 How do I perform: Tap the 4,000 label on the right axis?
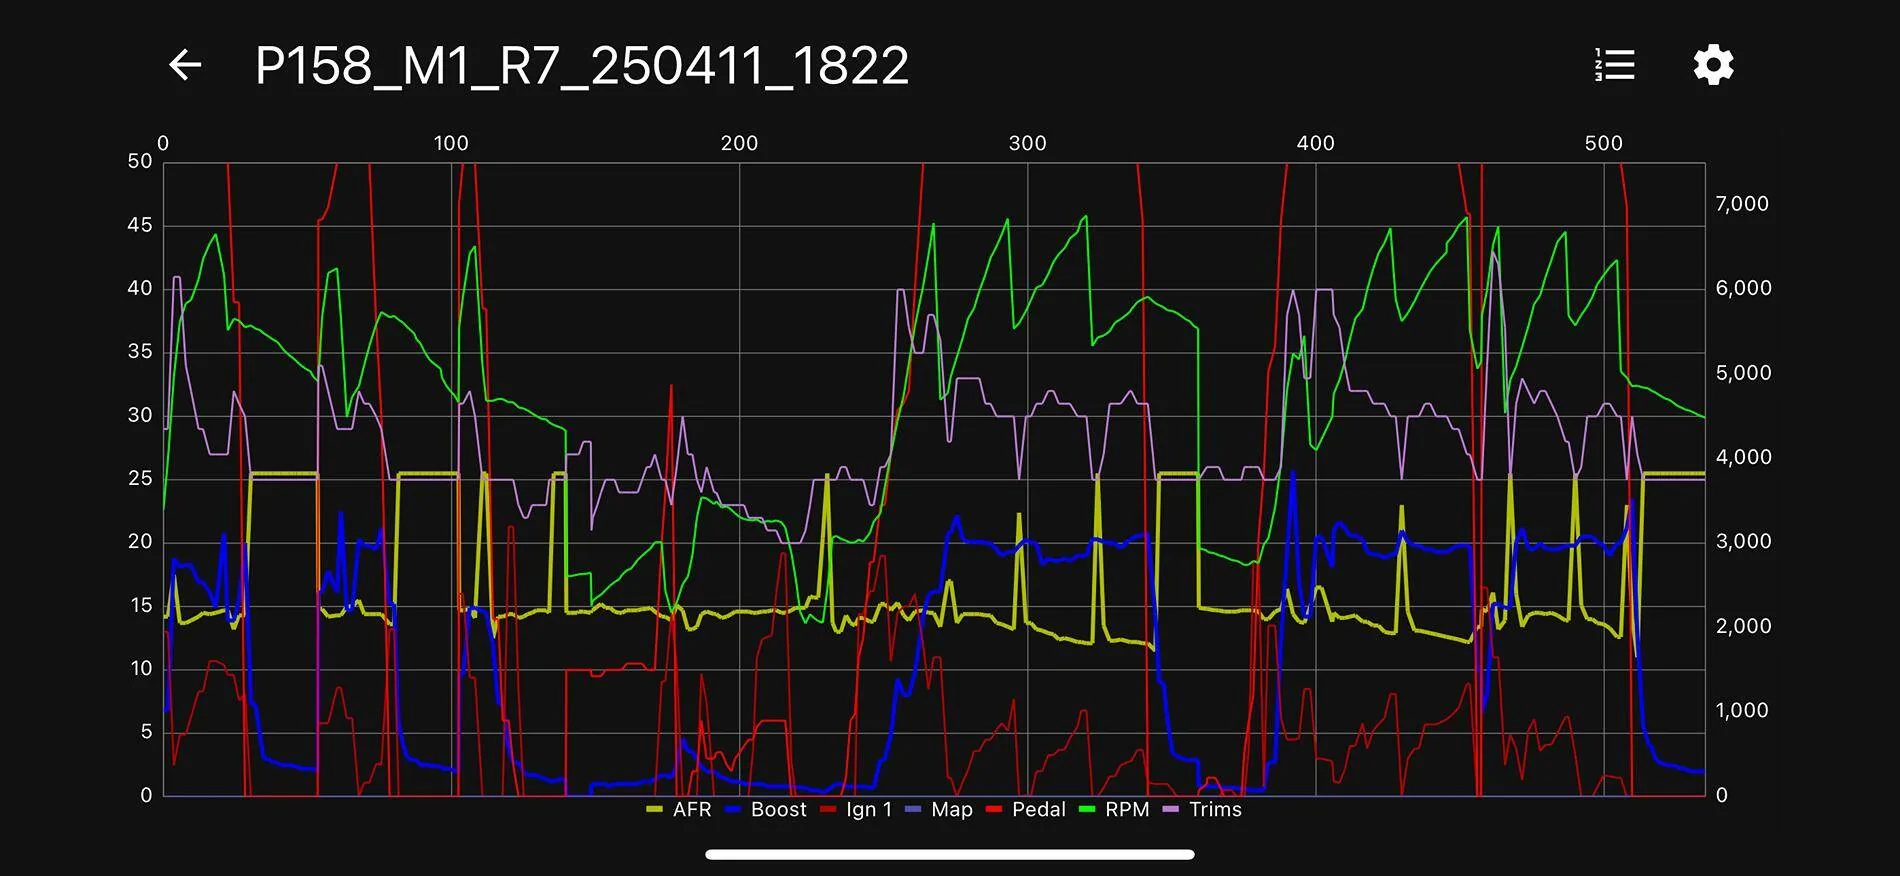point(1743,456)
